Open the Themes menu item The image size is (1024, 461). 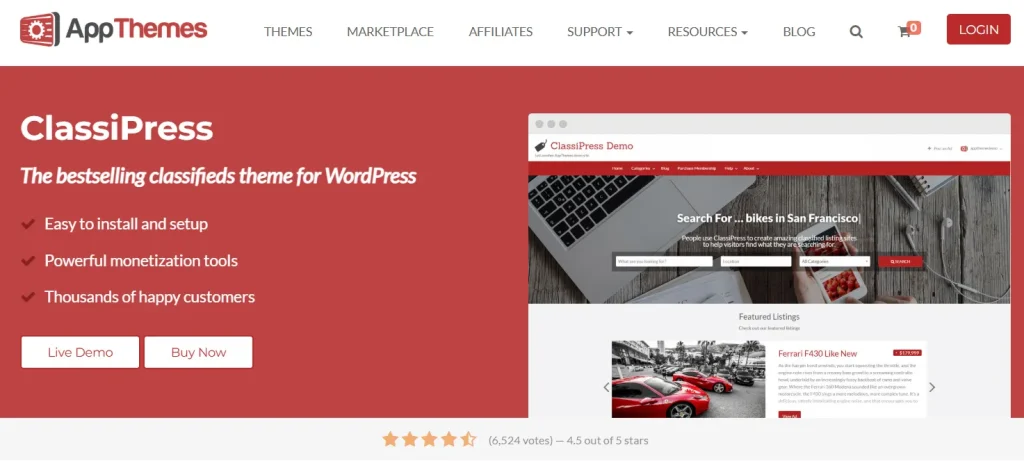coord(288,31)
